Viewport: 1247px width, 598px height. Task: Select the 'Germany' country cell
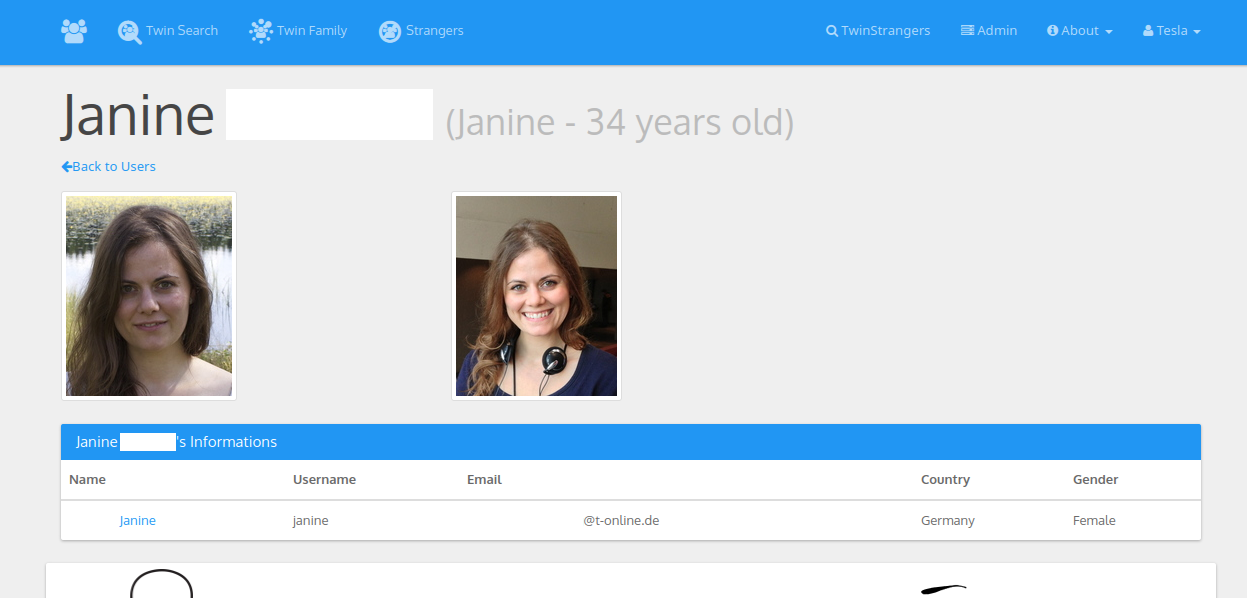(948, 521)
